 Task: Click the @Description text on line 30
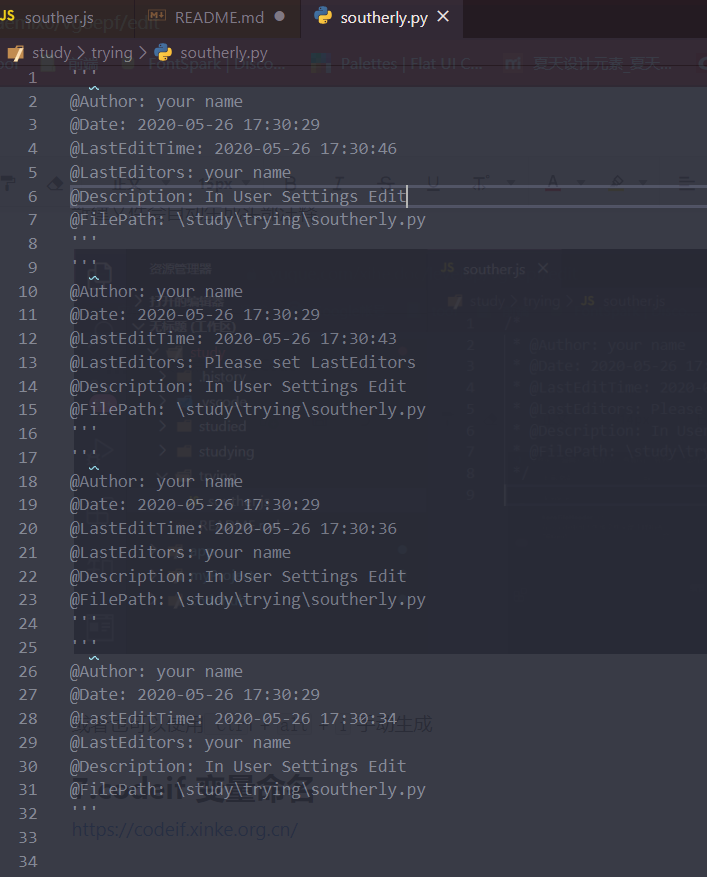click(x=238, y=767)
